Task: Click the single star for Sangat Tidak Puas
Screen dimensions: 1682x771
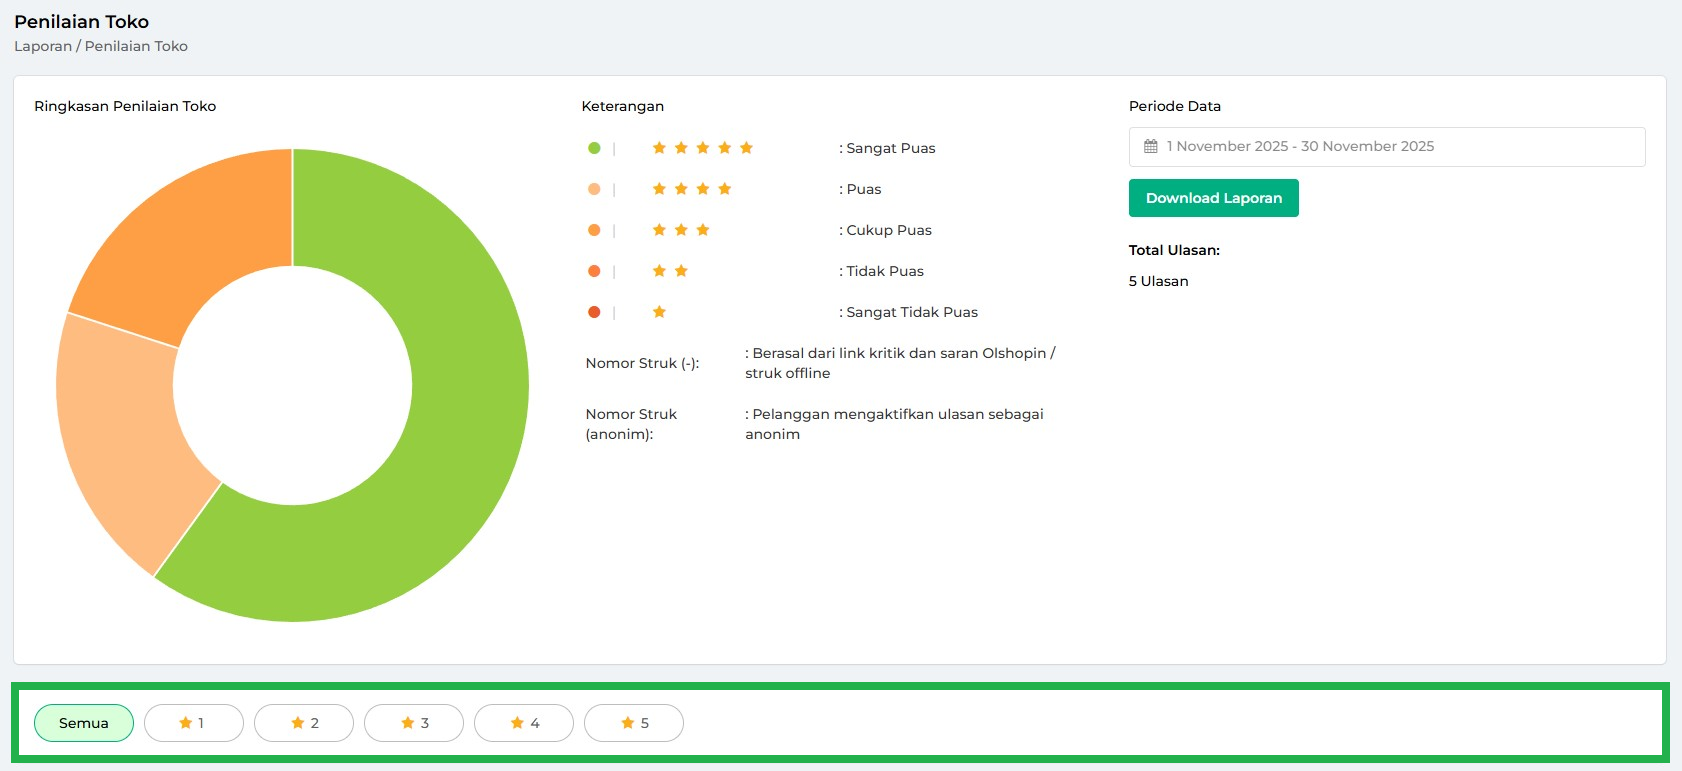Action: coord(659,312)
